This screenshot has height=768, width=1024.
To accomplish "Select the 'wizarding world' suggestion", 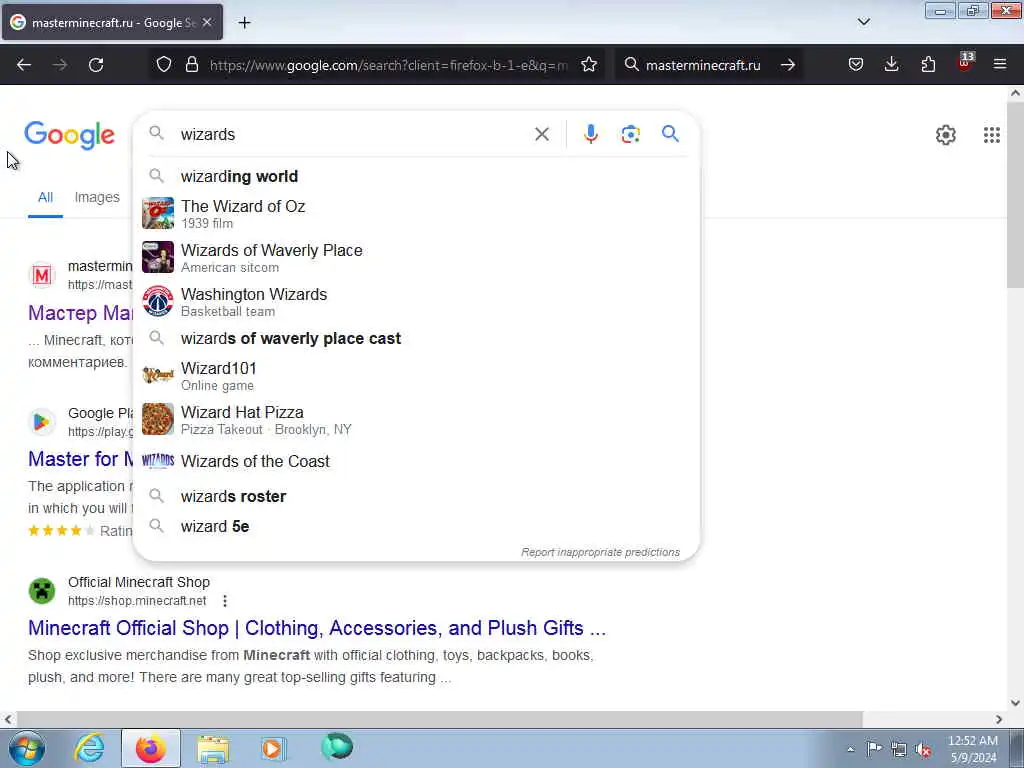I will (x=416, y=176).
